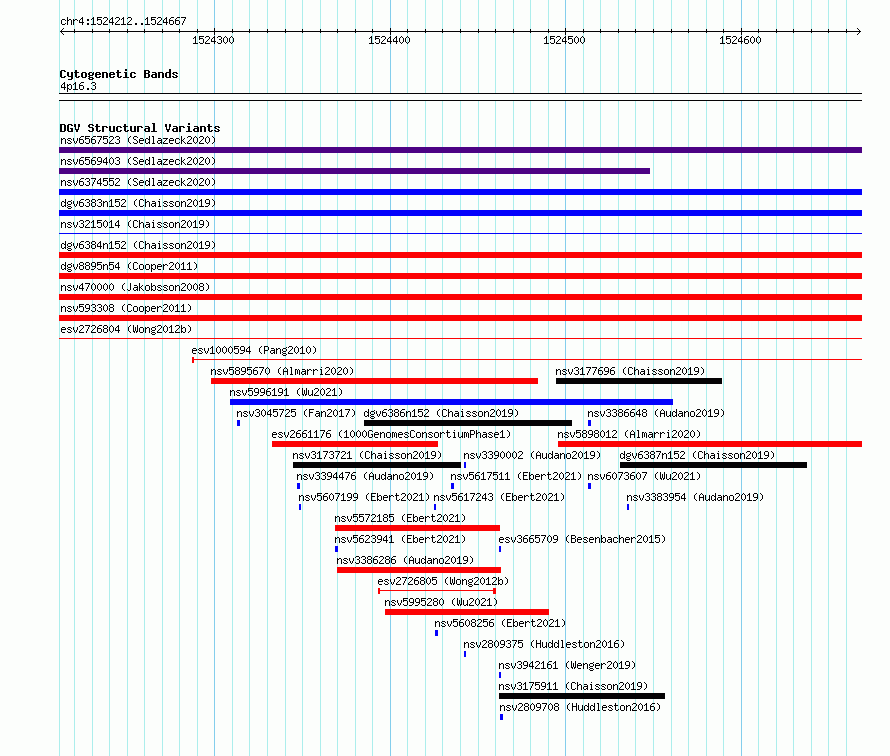Select dgv6384n152 (Chaisson2019) label
This screenshot has width=890, height=756.
coord(138,245)
